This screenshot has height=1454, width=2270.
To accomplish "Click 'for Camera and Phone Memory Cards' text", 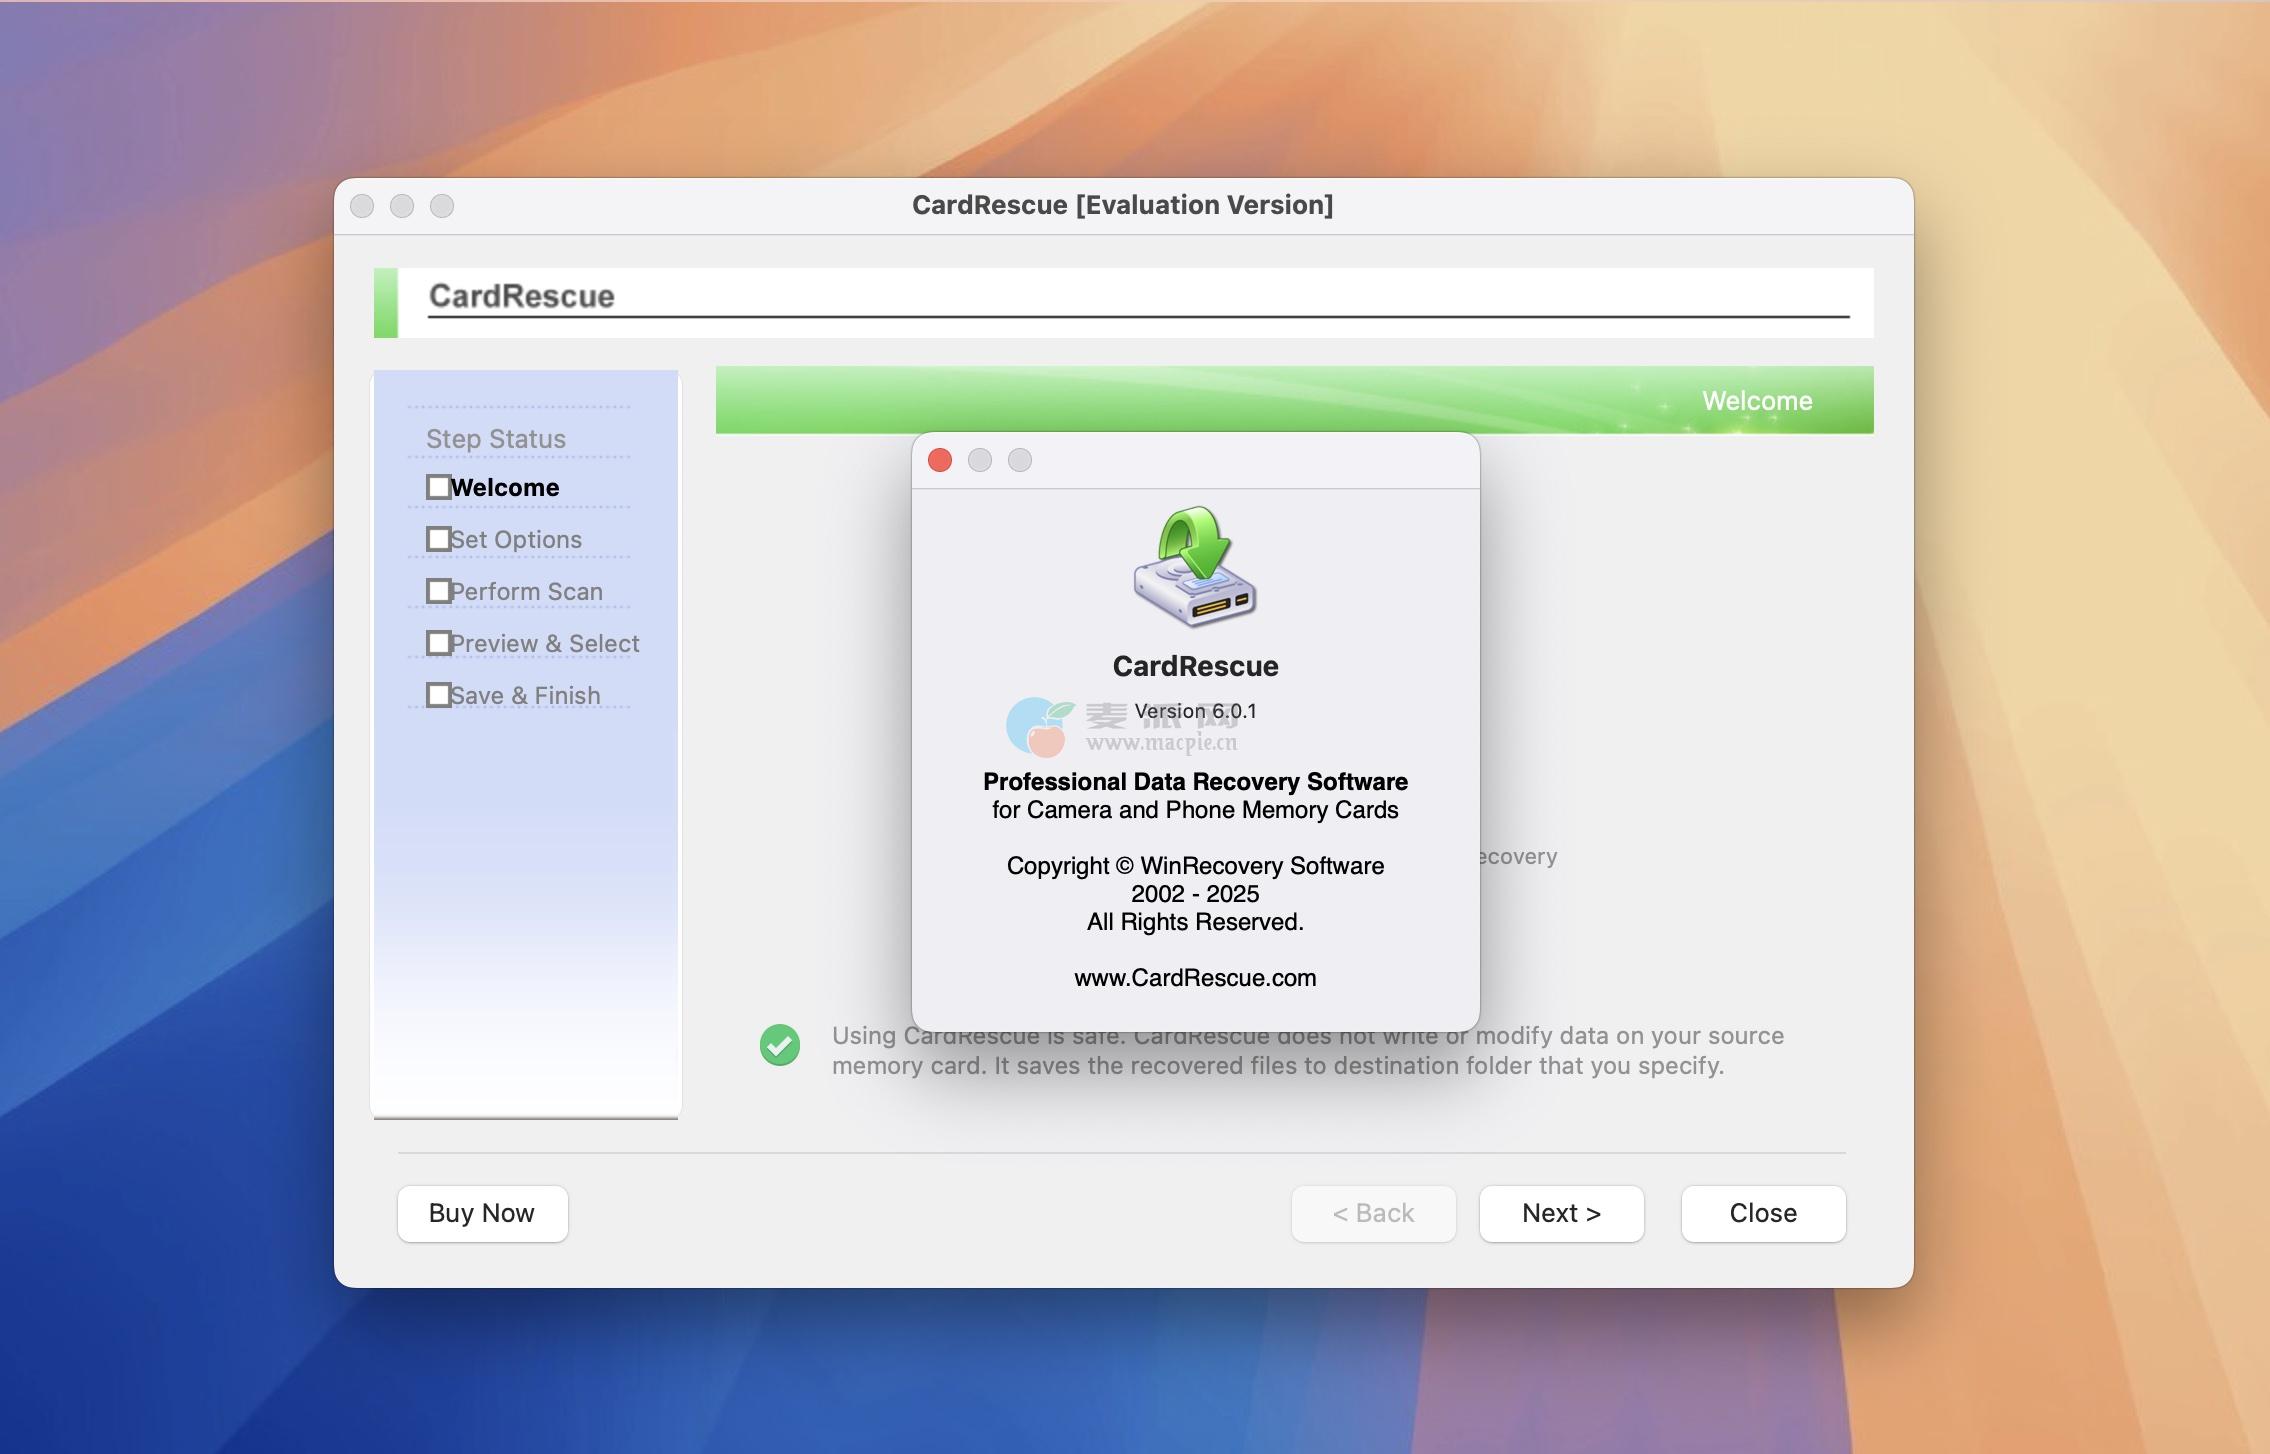I will 1195,810.
